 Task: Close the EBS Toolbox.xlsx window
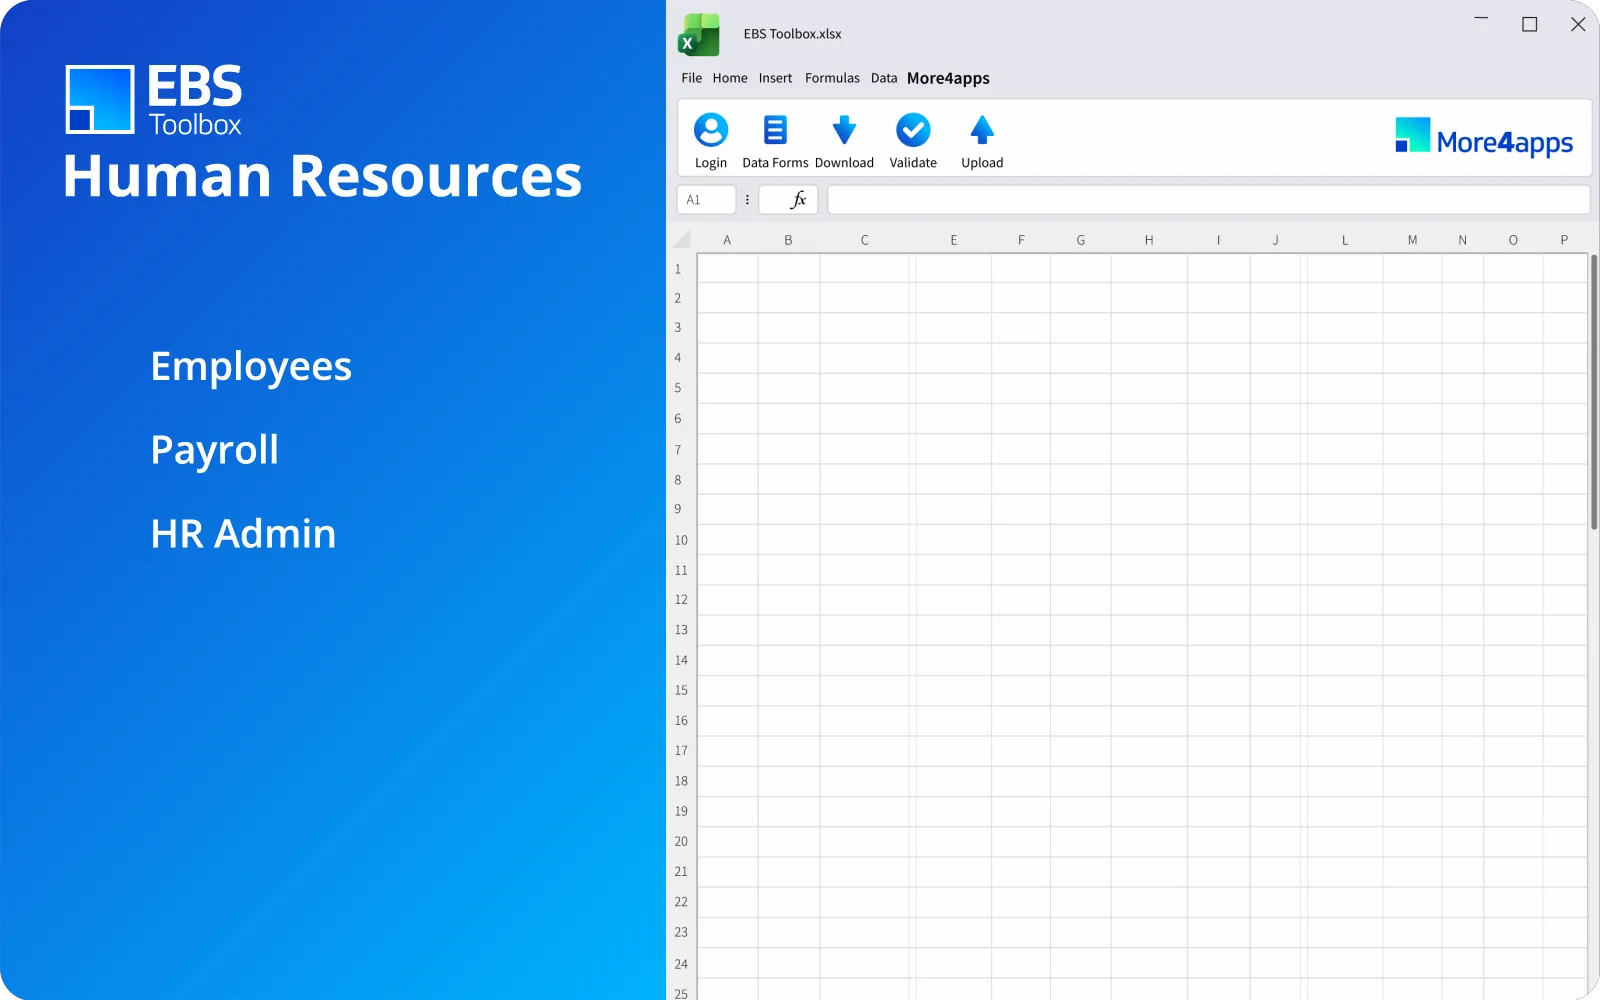(1578, 24)
